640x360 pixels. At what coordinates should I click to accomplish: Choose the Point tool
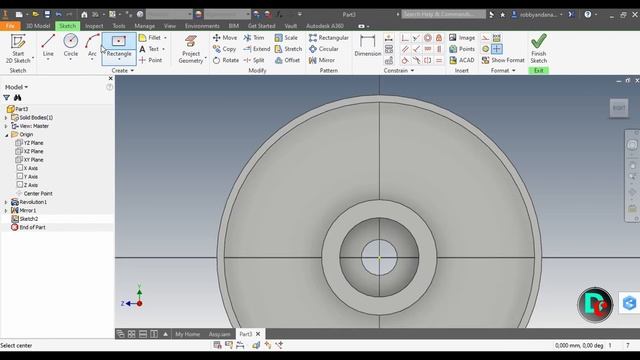point(150,60)
